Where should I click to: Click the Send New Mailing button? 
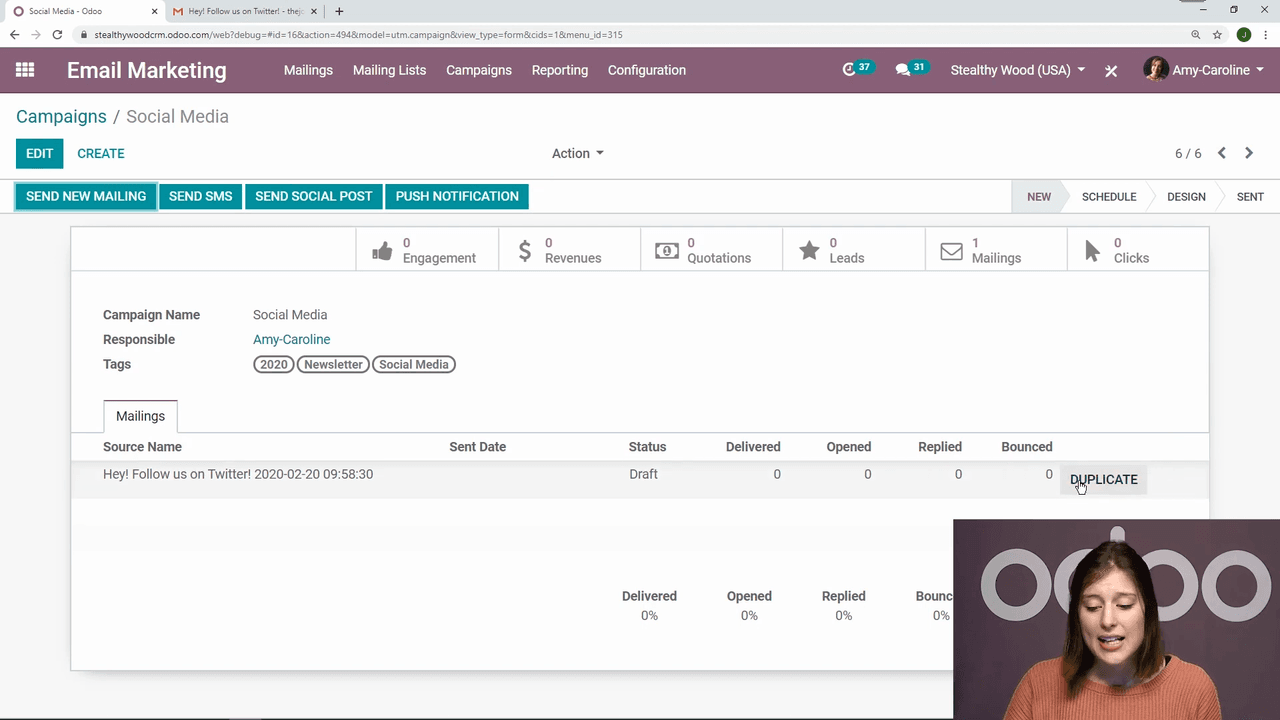86,196
